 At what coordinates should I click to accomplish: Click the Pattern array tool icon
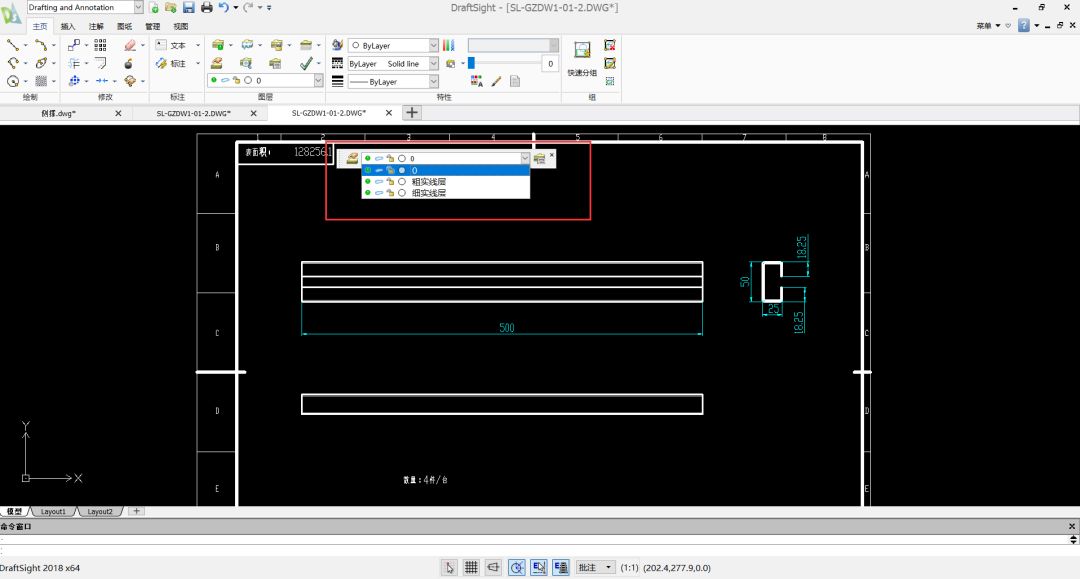[101, 45]
